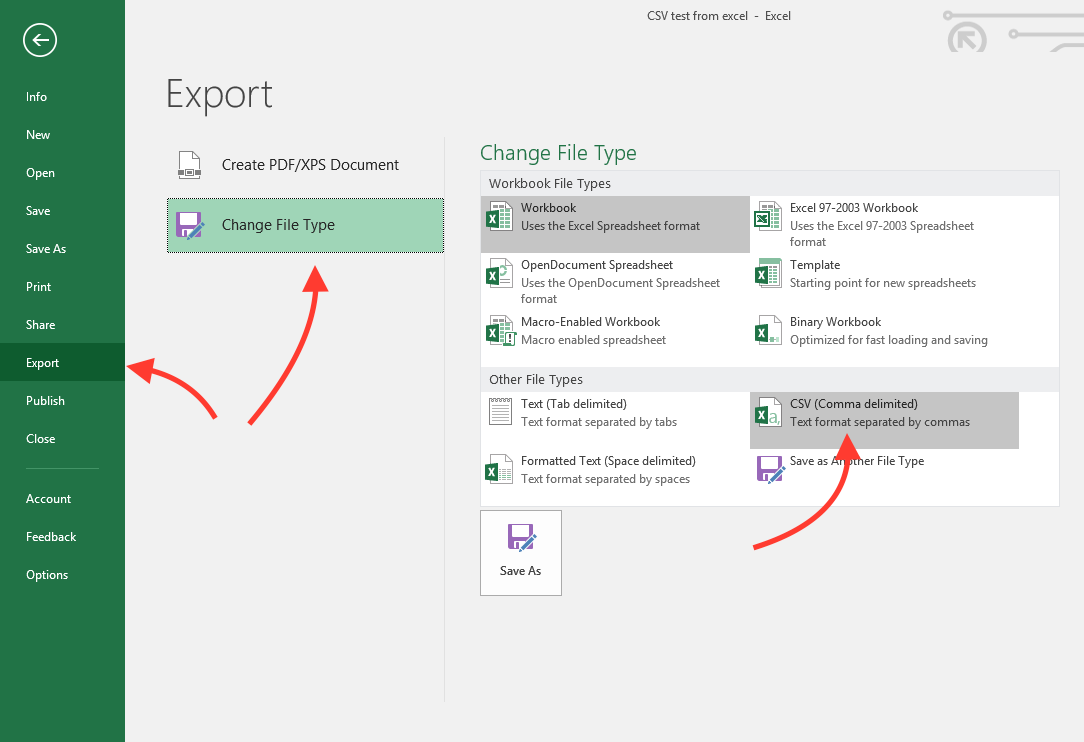
Task: Go to the Print menu item
Action: point(39,287)
